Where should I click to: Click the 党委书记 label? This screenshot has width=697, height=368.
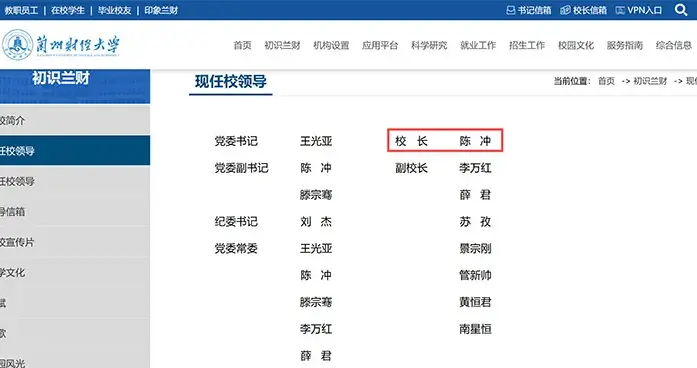pyautogui.click(x=236, y=141)
